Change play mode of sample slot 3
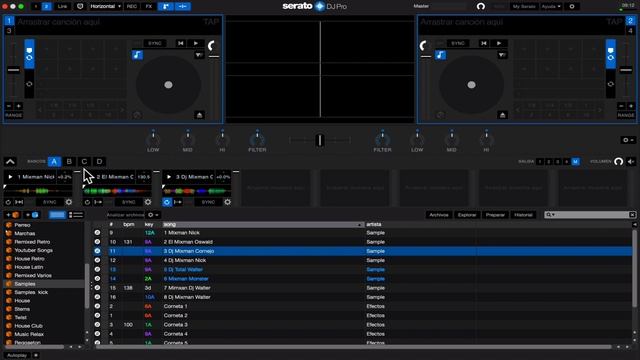 point(178,202)
